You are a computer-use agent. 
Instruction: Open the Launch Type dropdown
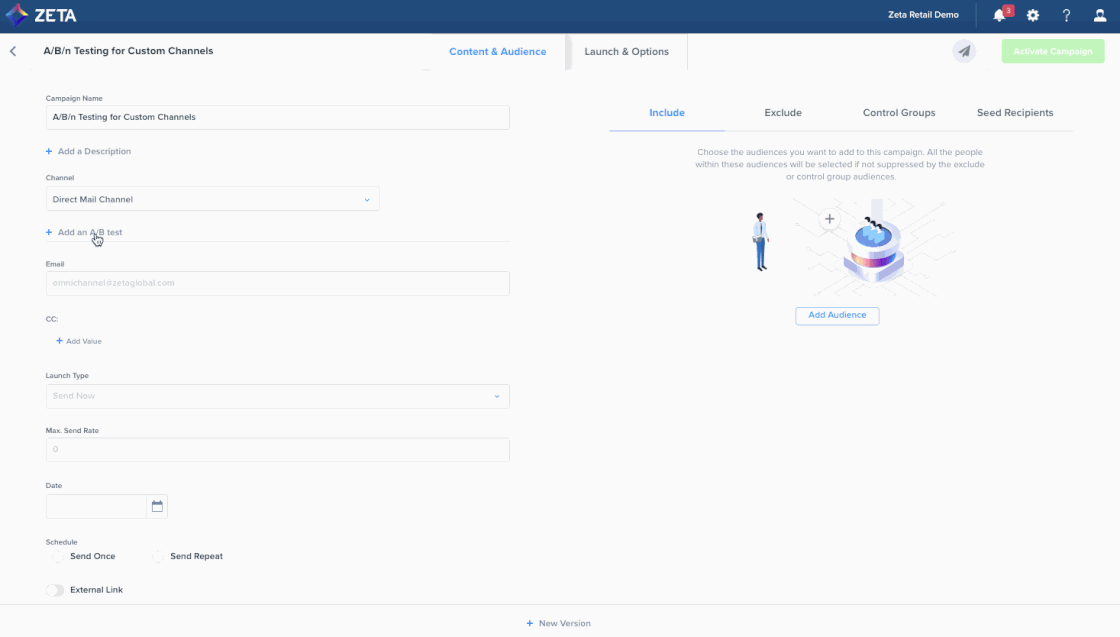tap(277, 396)
